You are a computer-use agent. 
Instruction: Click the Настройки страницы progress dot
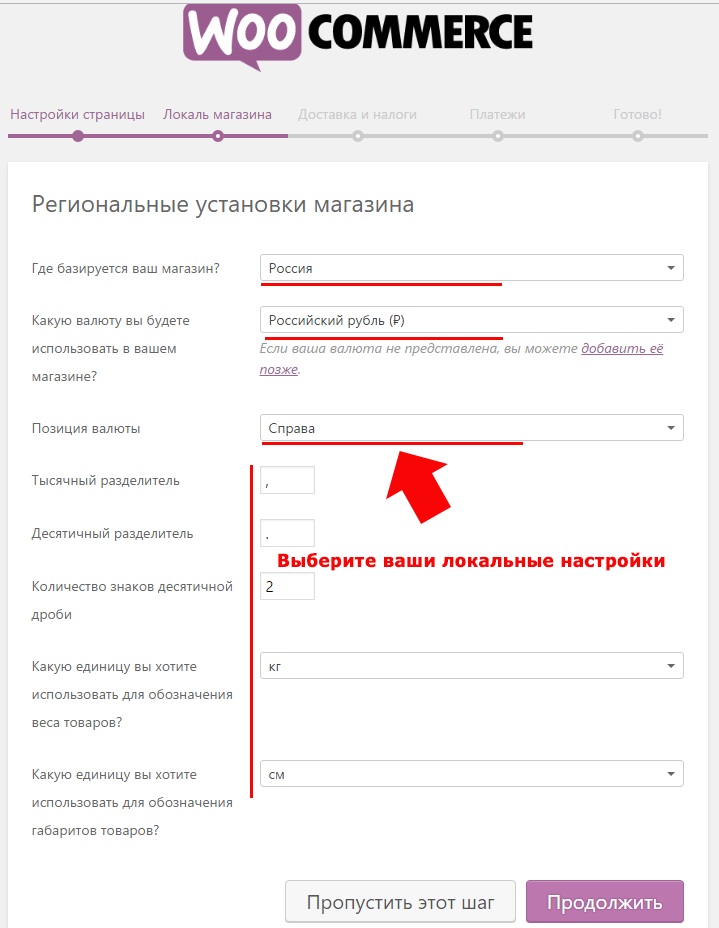click(x=78, y=137)
